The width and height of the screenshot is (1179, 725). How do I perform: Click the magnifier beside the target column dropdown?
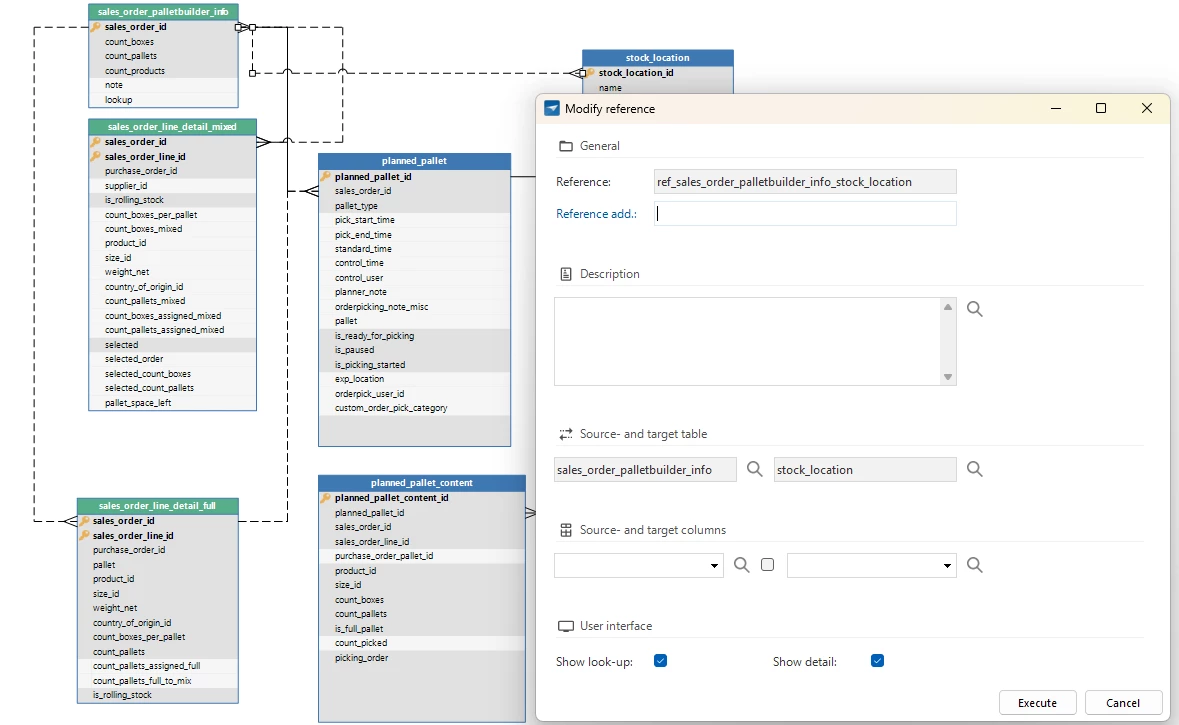click(974, 565)
